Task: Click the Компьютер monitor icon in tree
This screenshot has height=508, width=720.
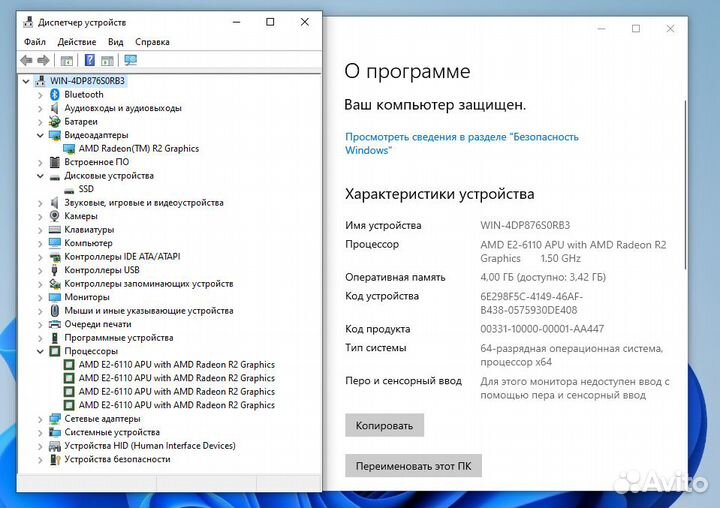Action: click(x=55, y=243)
